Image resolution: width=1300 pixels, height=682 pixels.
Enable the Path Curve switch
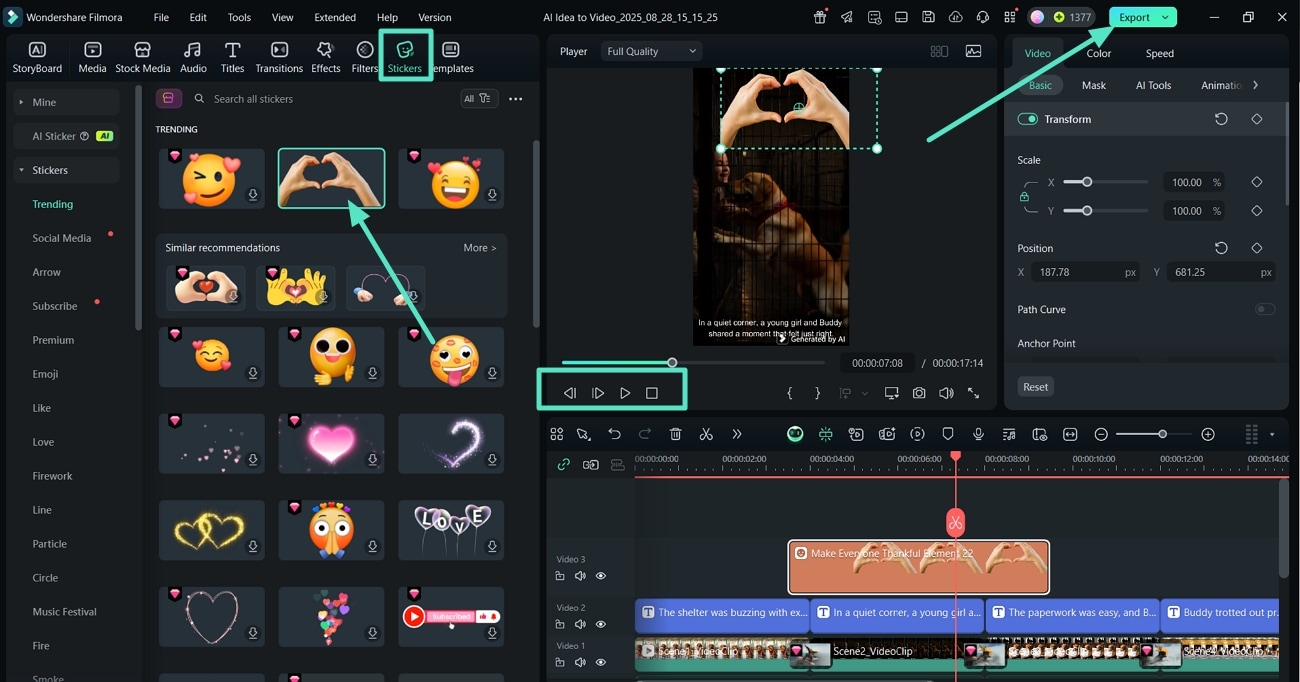coord(1265,309)
